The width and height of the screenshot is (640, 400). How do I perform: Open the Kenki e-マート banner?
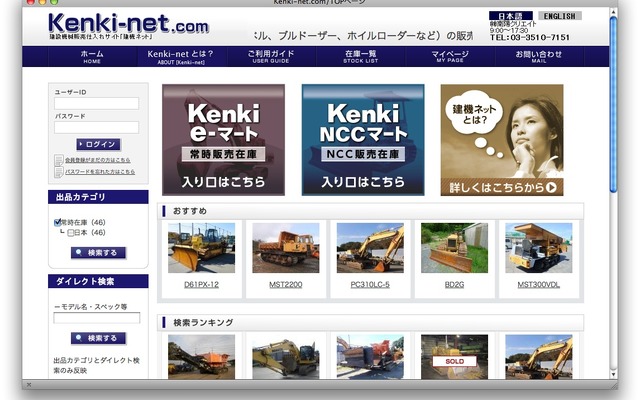(x=223, y=140)
